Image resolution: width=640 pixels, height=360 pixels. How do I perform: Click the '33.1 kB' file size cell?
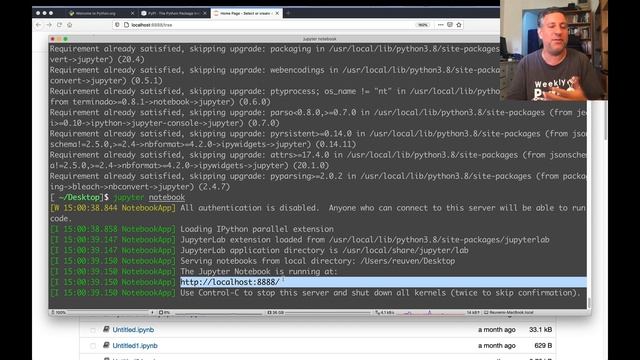coord(540,329)
